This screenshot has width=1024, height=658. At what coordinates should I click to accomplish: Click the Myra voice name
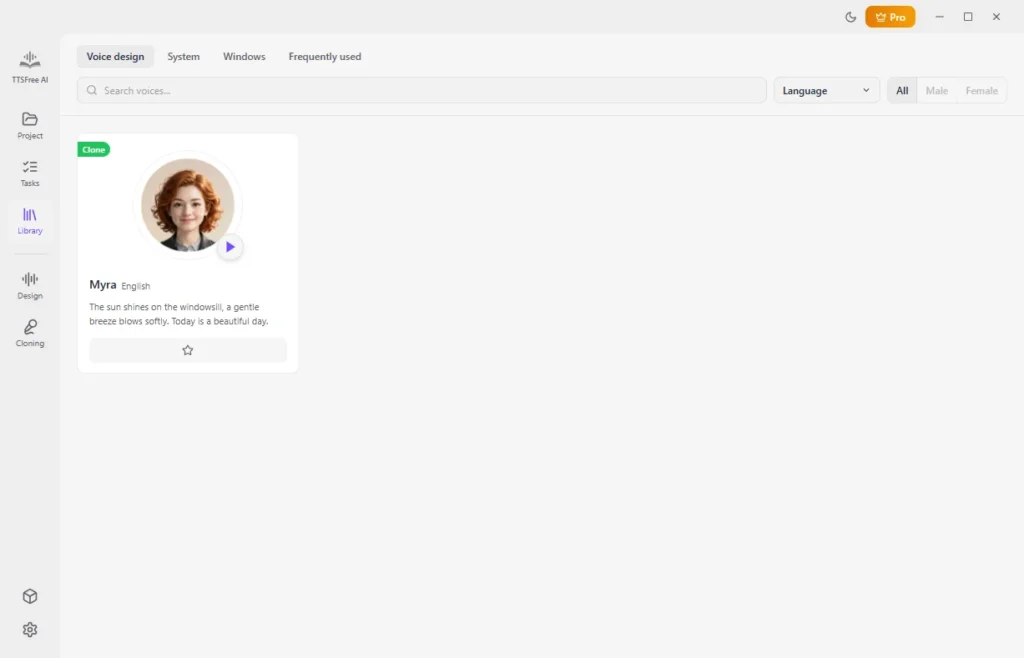[103, 285]
